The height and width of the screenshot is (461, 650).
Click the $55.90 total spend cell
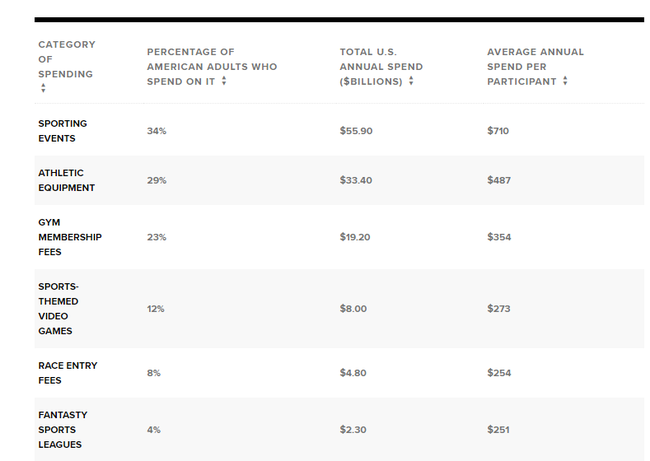(356, 131)
